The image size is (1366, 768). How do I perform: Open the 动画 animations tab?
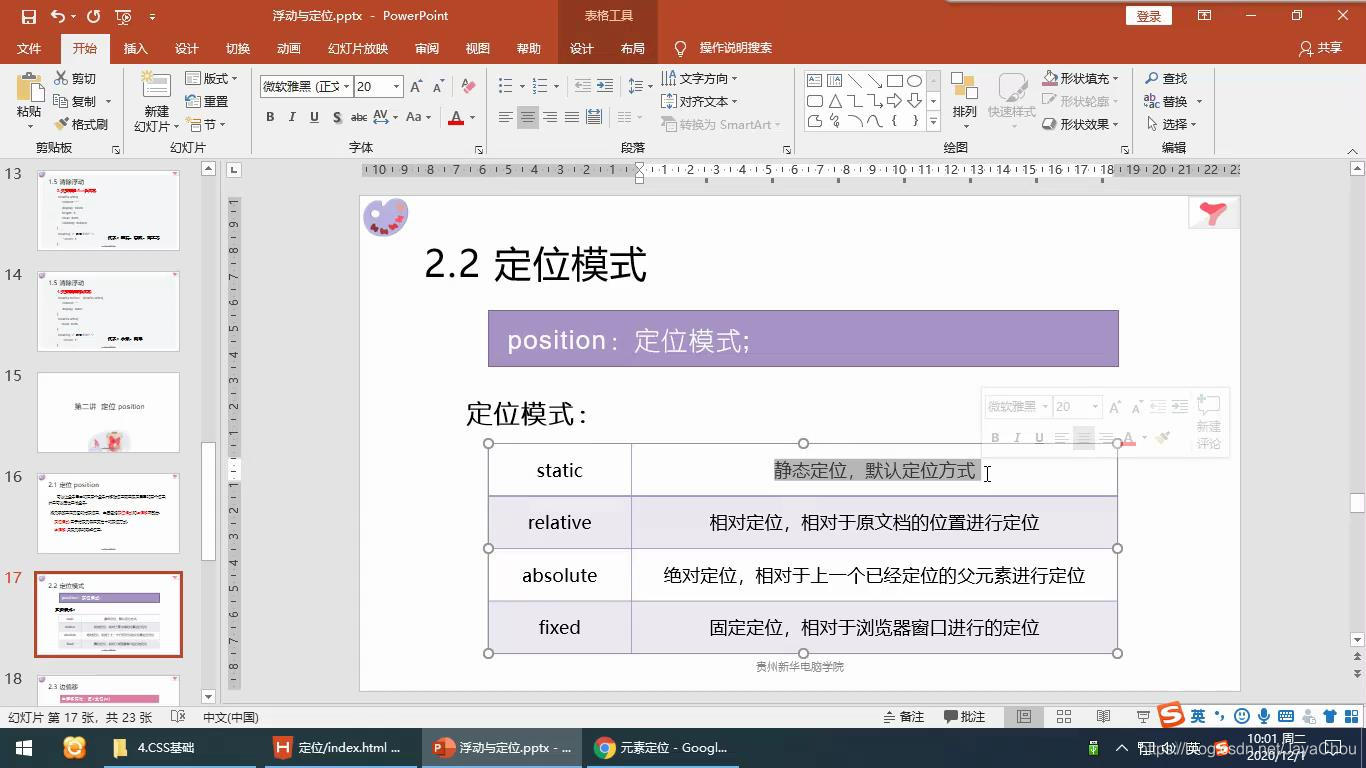(288, 48)
